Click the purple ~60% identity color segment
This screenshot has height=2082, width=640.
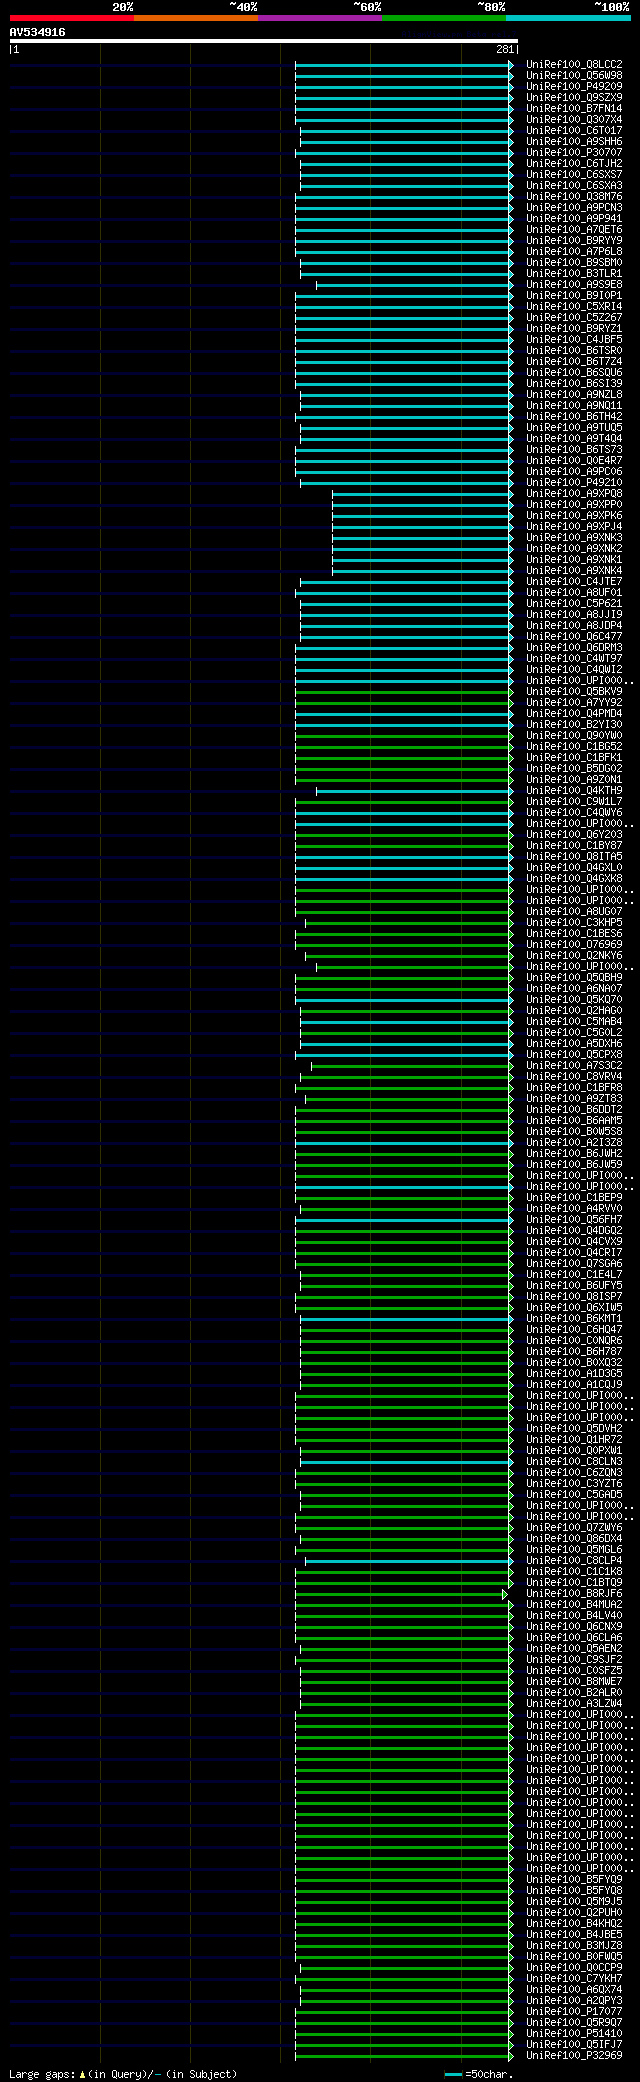coord(319,18)
